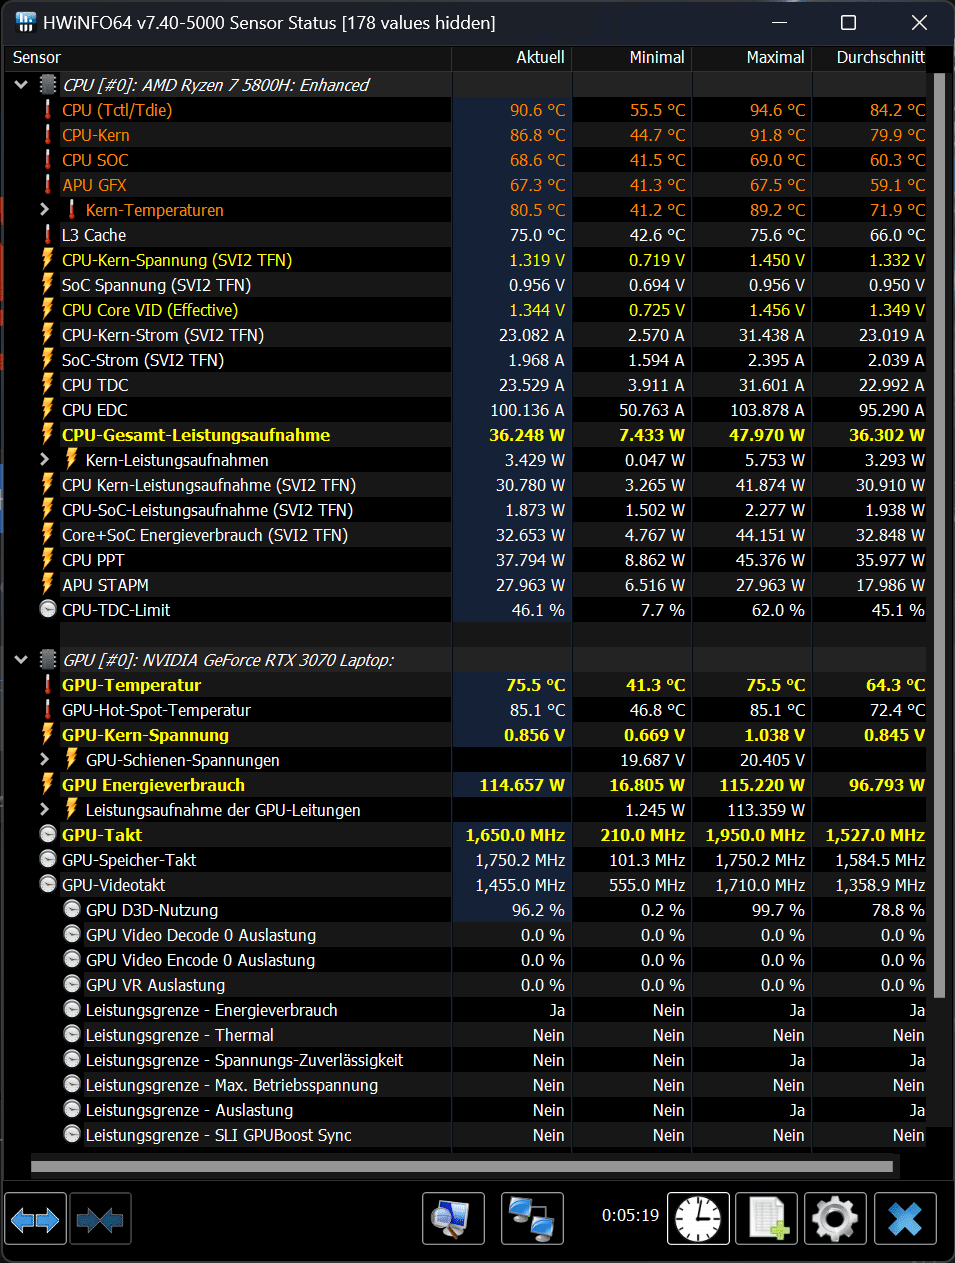Viewport: 955px width, 1263px height.
Task: Click the HWiNFO64 title bar app icon
Action: coord(25,22)
